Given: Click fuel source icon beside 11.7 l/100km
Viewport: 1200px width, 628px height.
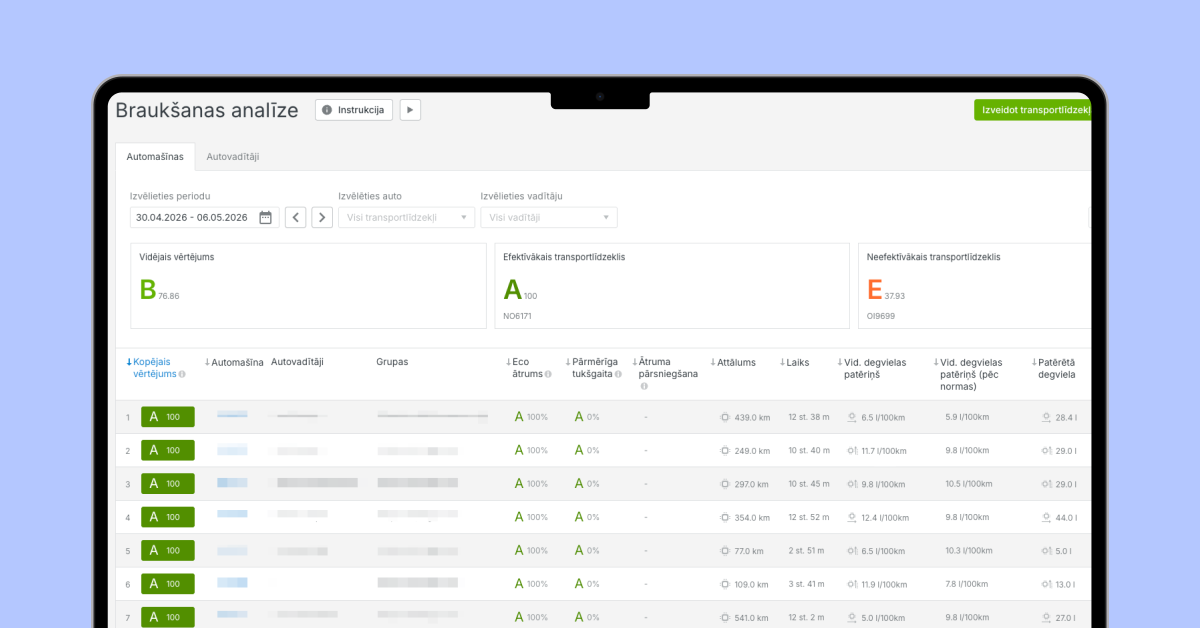Looking at the screenshot, I should tap(852, 451).
